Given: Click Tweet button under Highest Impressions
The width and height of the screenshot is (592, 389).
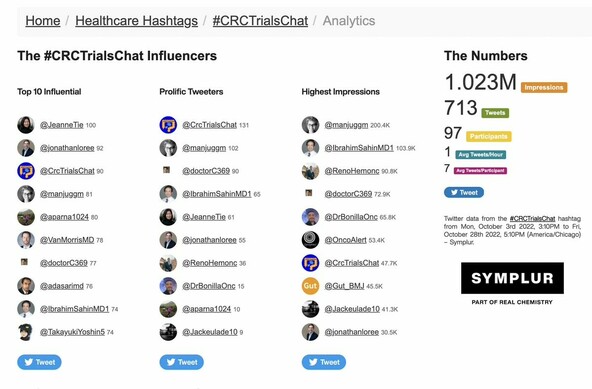Looking at the screenshot, I should pos(324,362).
